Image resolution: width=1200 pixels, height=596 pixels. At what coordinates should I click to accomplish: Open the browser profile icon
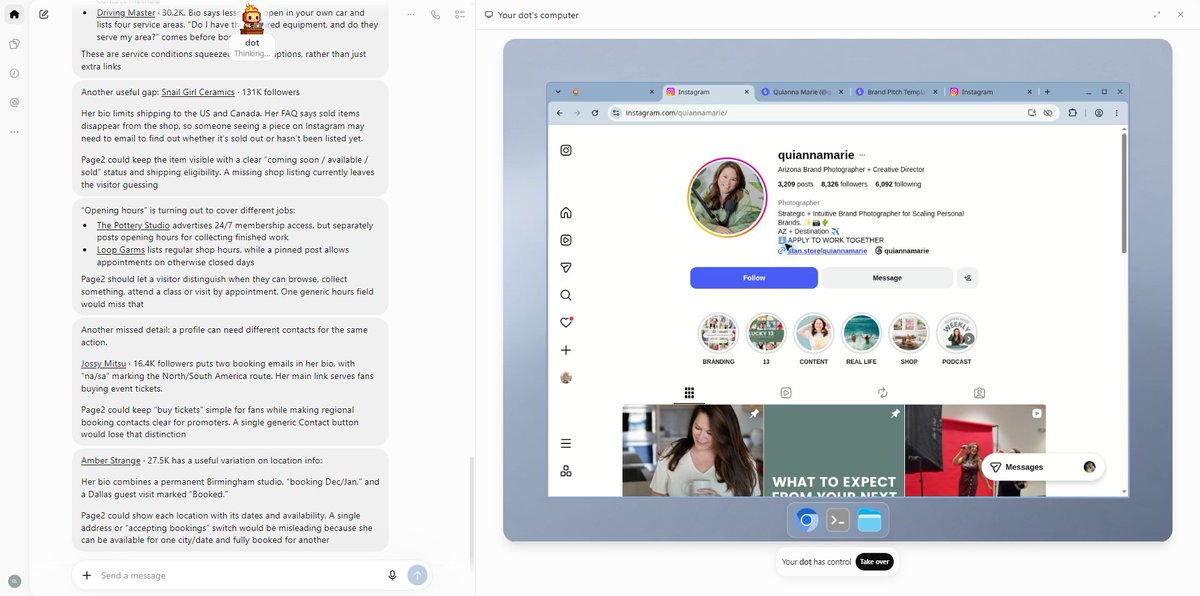1098,113
